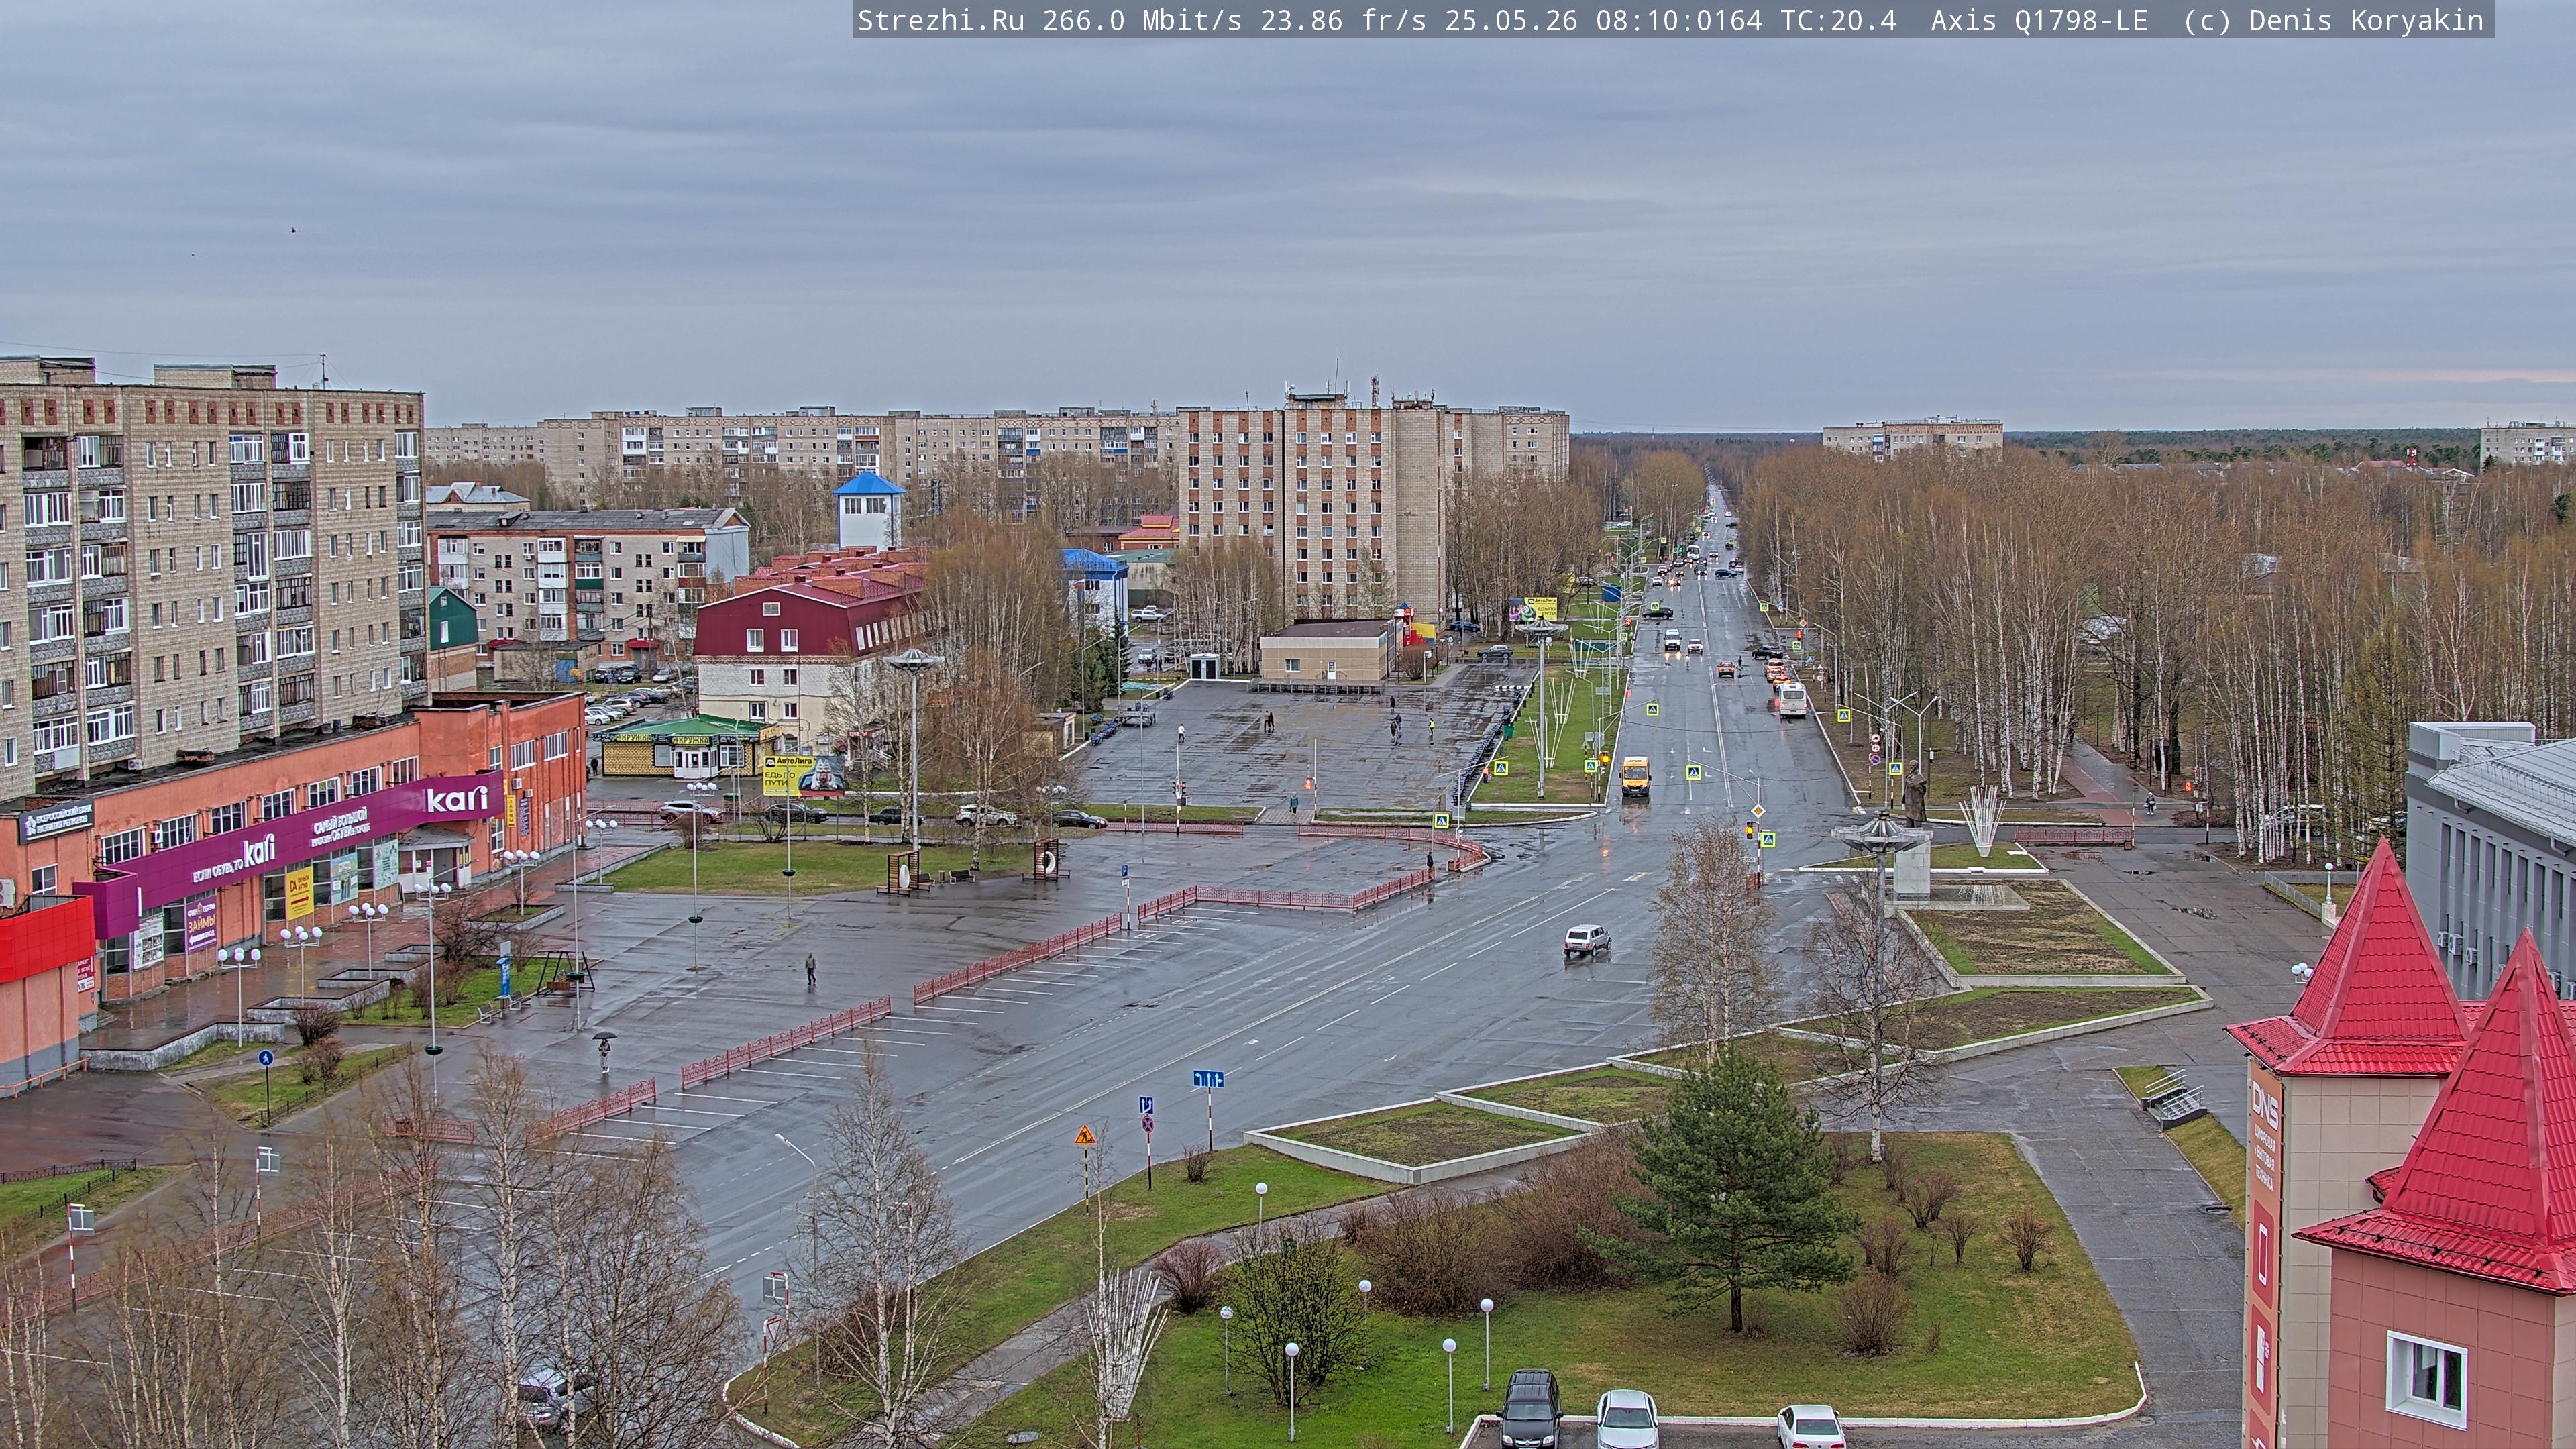Click the green-roofed kiosk building
2576x1449 pixels.
(x=689, y=745)
